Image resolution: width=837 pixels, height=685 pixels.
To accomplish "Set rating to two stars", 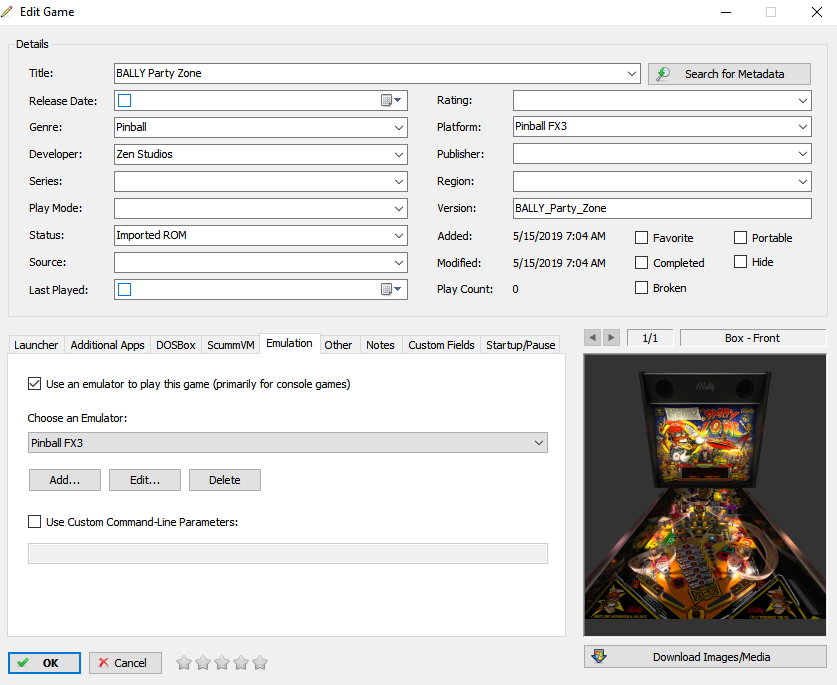I will 203,663.
